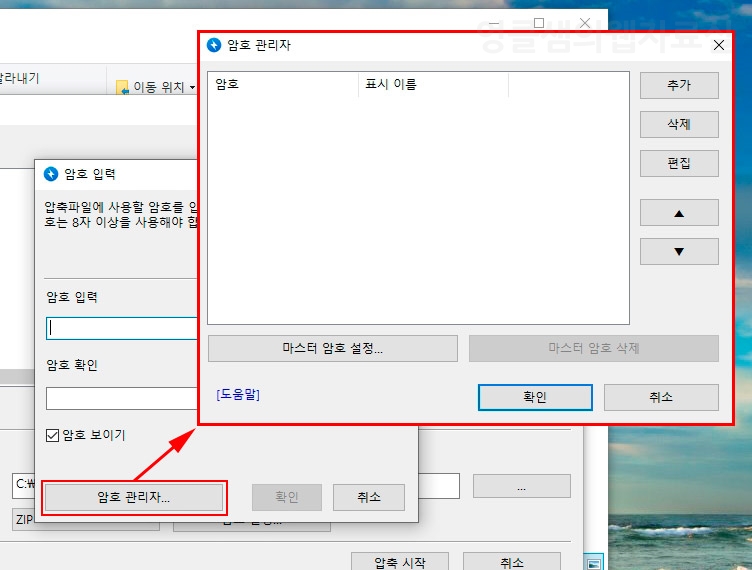
Task: Cancel the 암호 관리자 dialog with 취소
Action: (x=661, y=397)
